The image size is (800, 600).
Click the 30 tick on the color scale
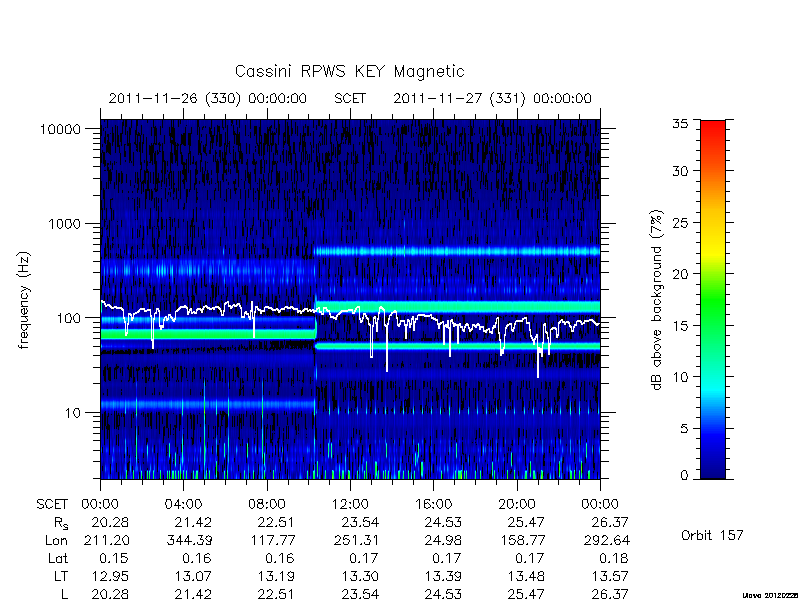(x=680, y=171)
